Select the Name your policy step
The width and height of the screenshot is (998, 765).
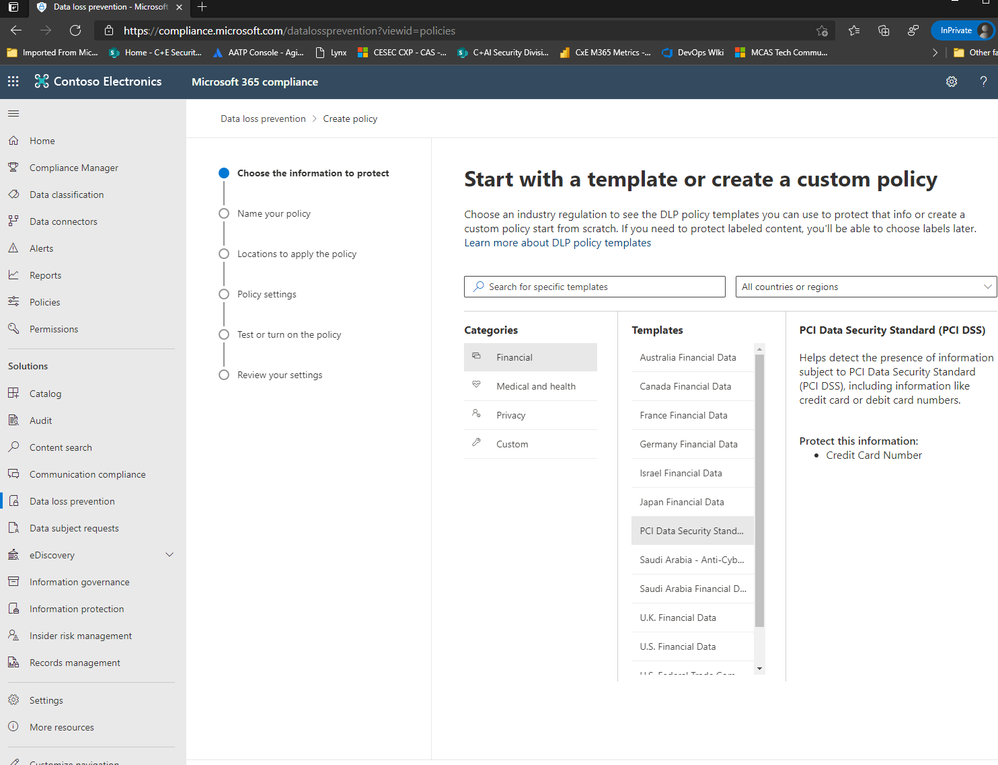tap(274, 213)
